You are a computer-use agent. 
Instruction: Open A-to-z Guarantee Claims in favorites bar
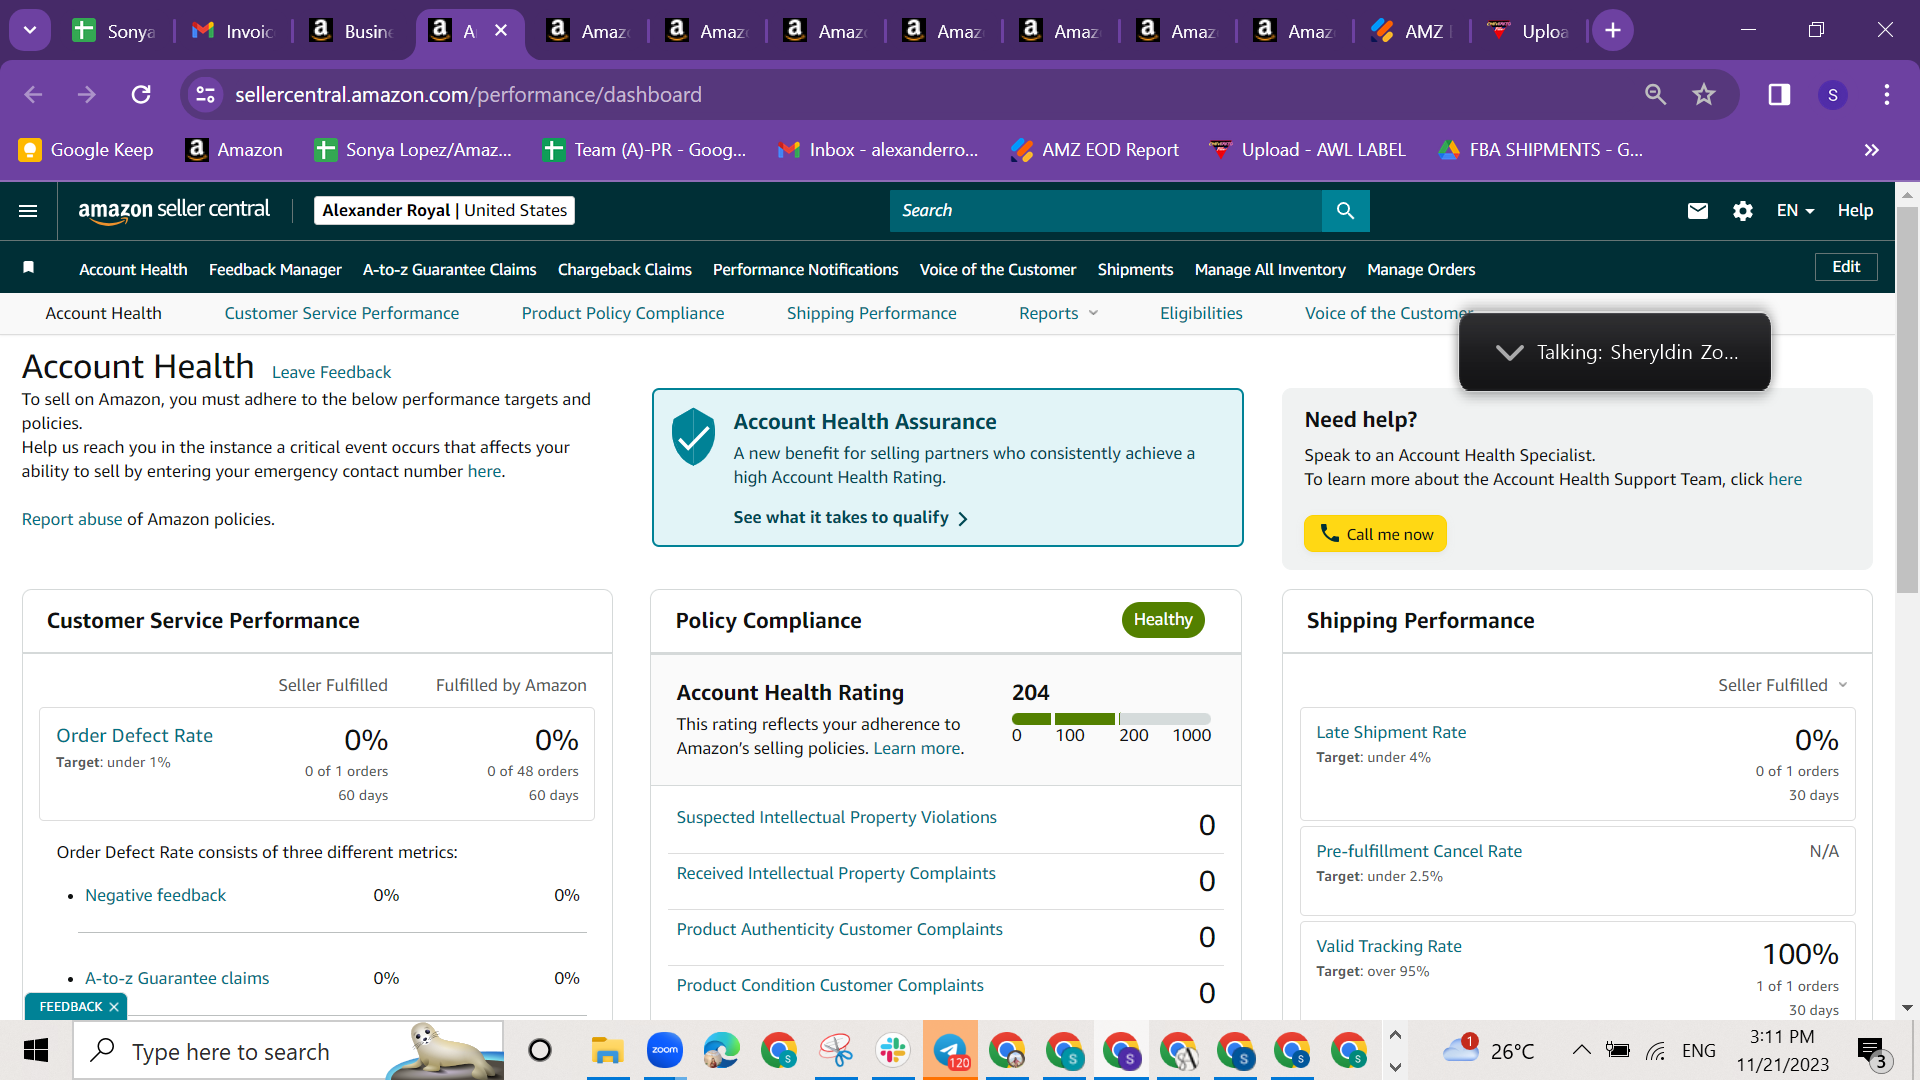(x=450, y=269)
